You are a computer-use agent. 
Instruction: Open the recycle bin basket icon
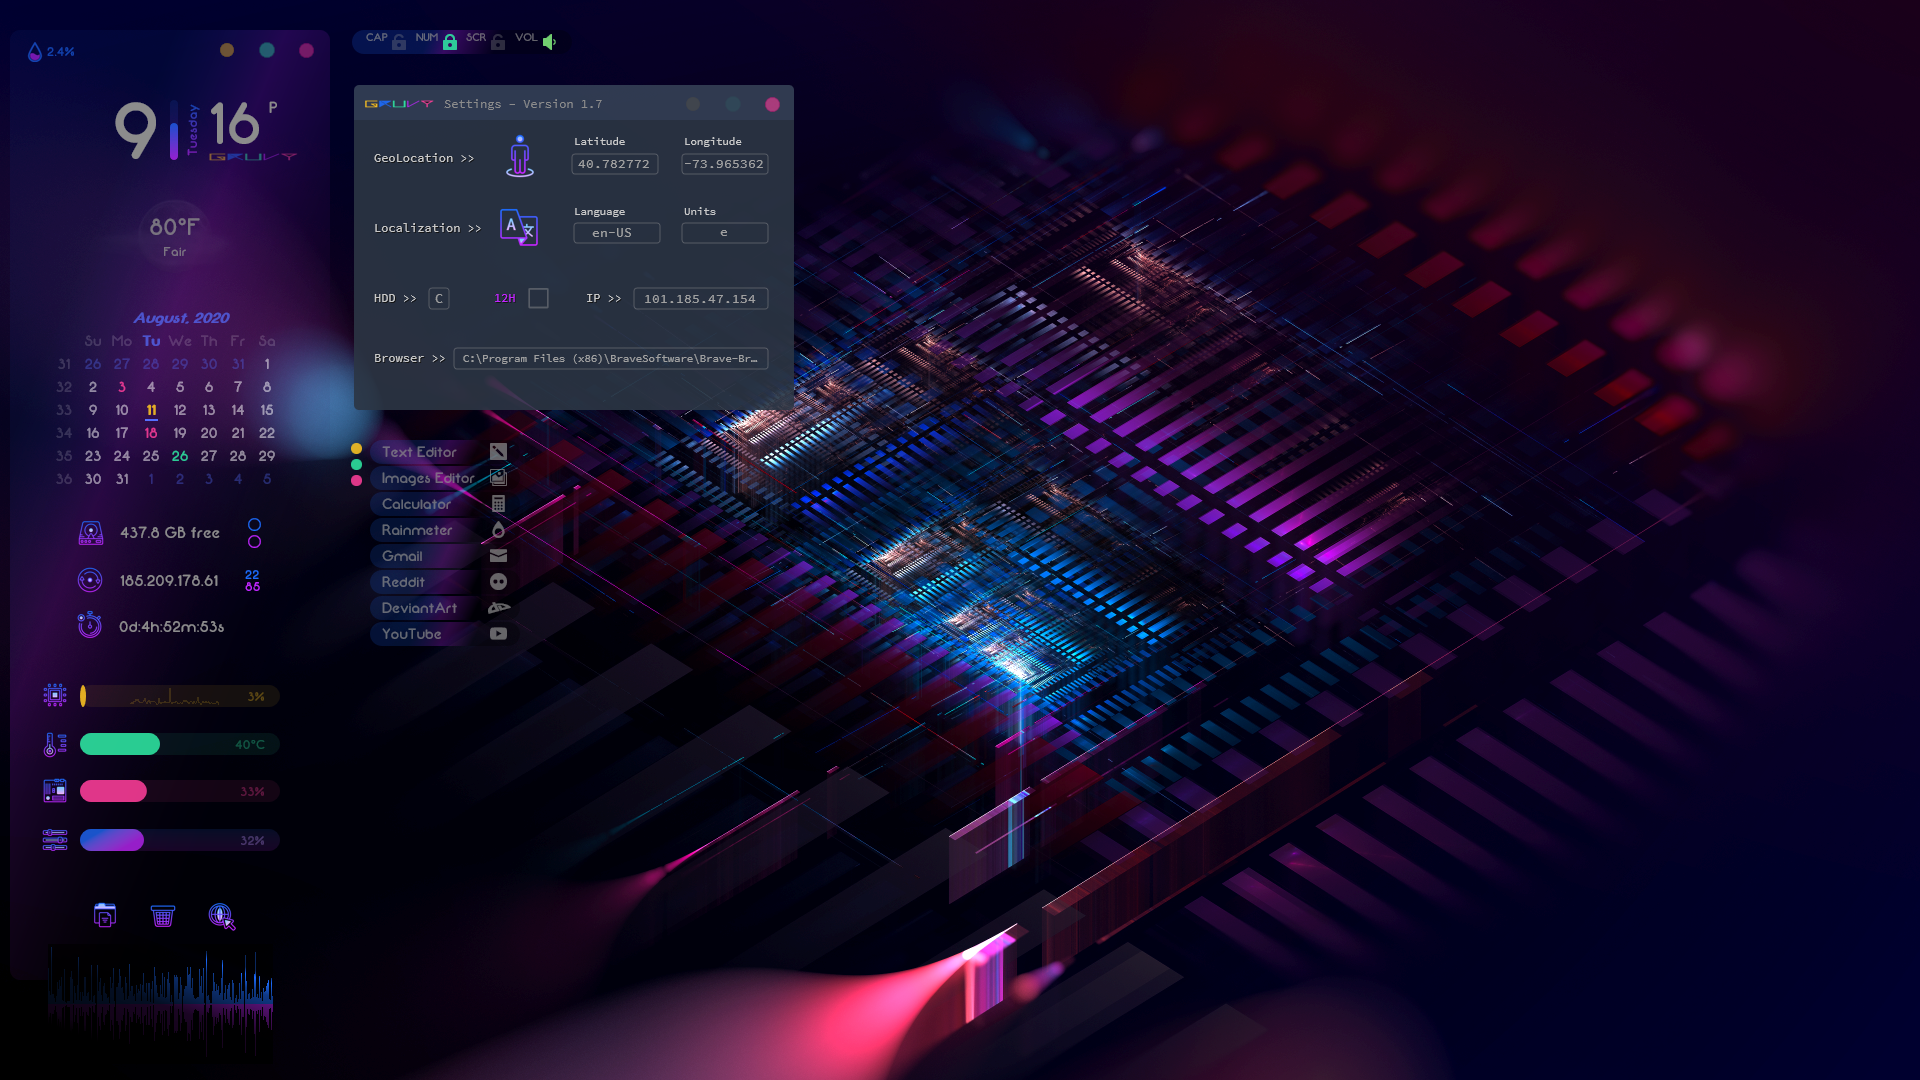(163, 915)
